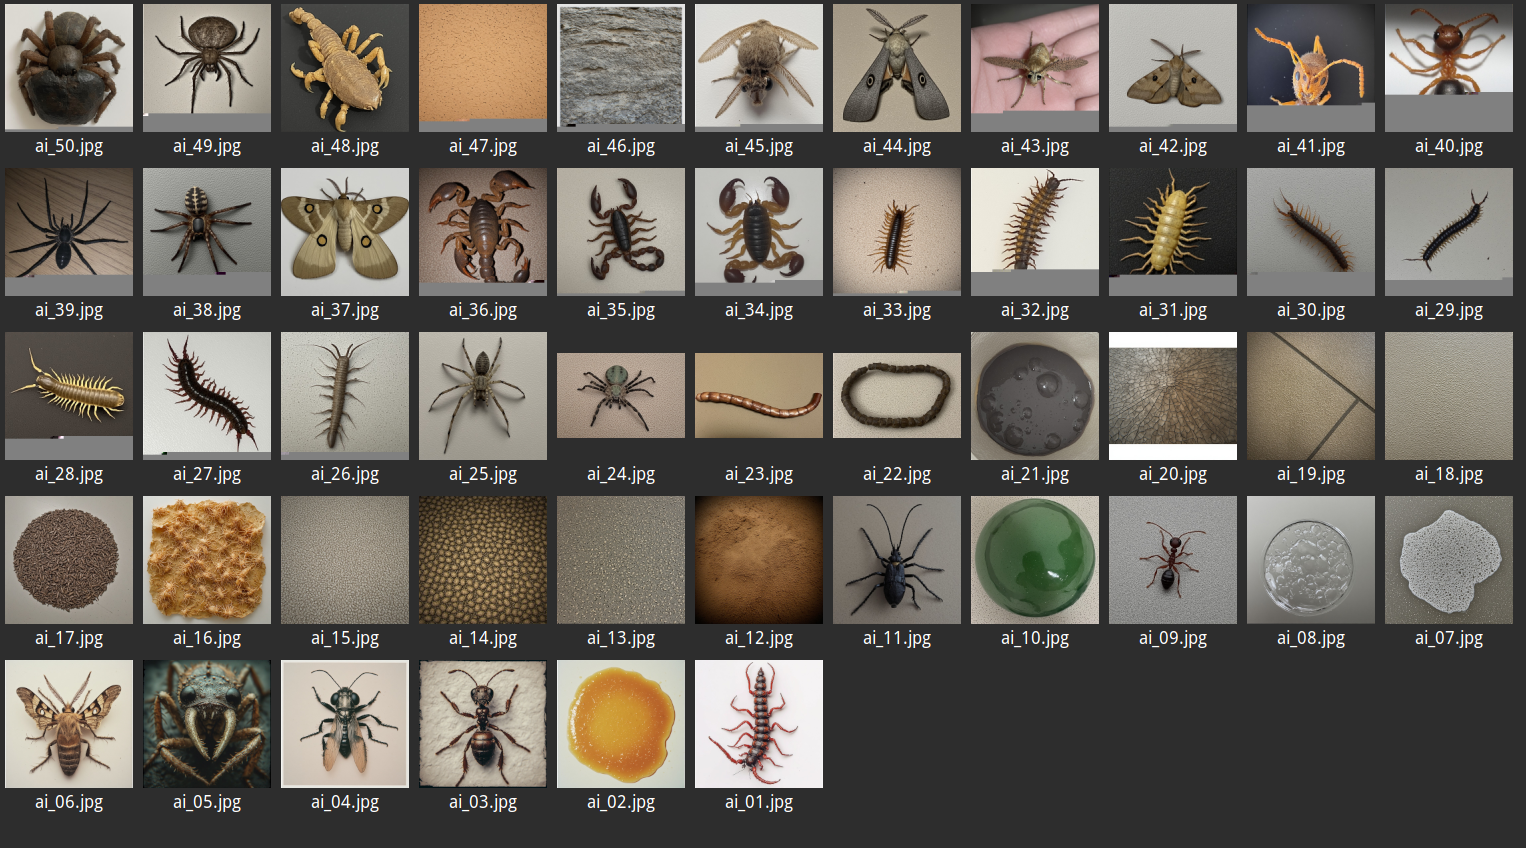This screenshot has height=848, width=1526.
Task: Select the ai_16.jpg golden crust thumbnail
Action: (207, 560)
